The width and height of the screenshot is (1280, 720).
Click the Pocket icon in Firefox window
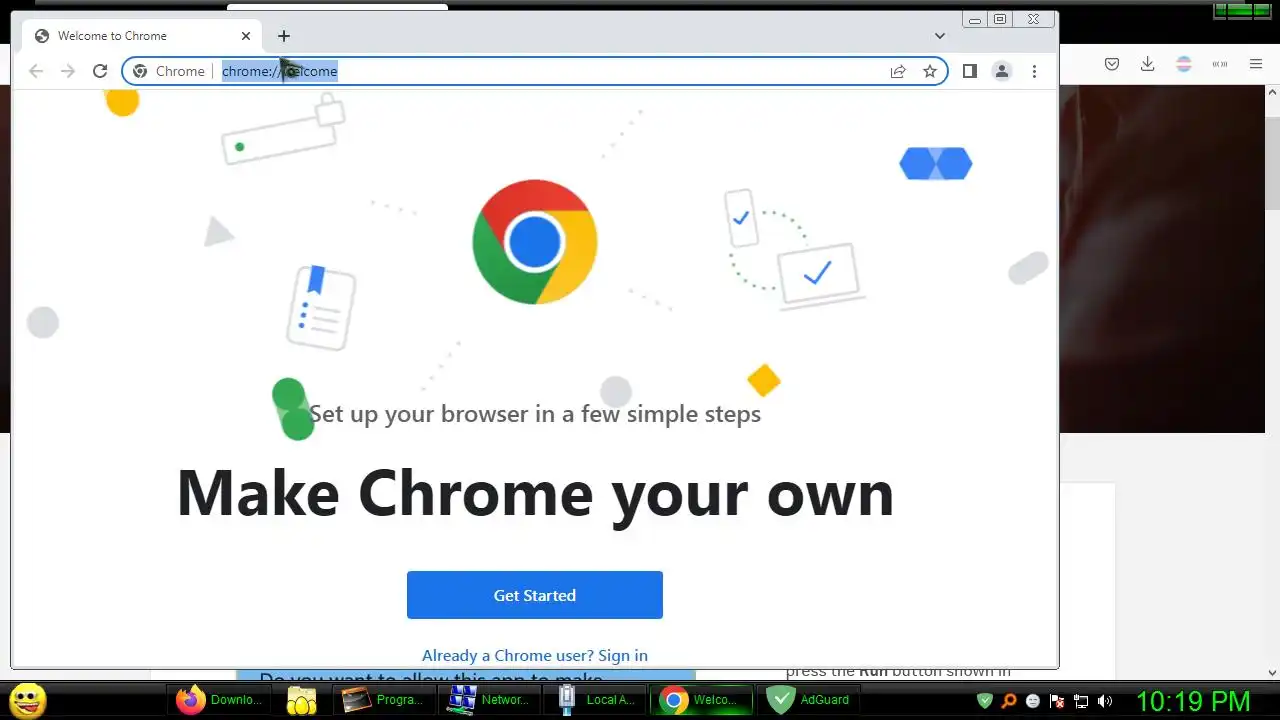(x=1112, y=64)
